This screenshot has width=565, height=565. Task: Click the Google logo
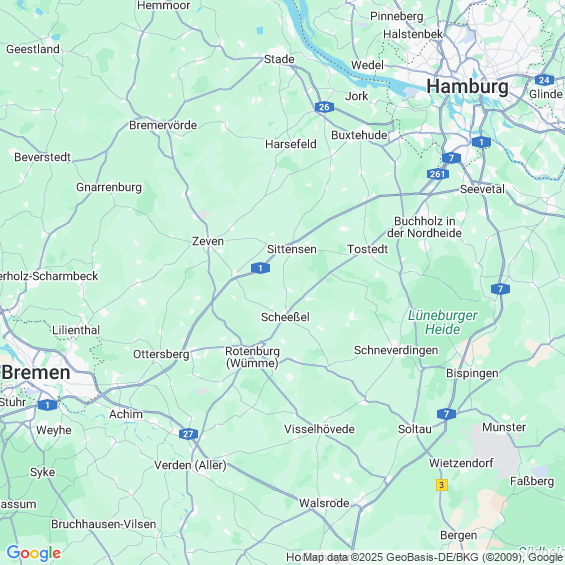(x=34, y=553)
